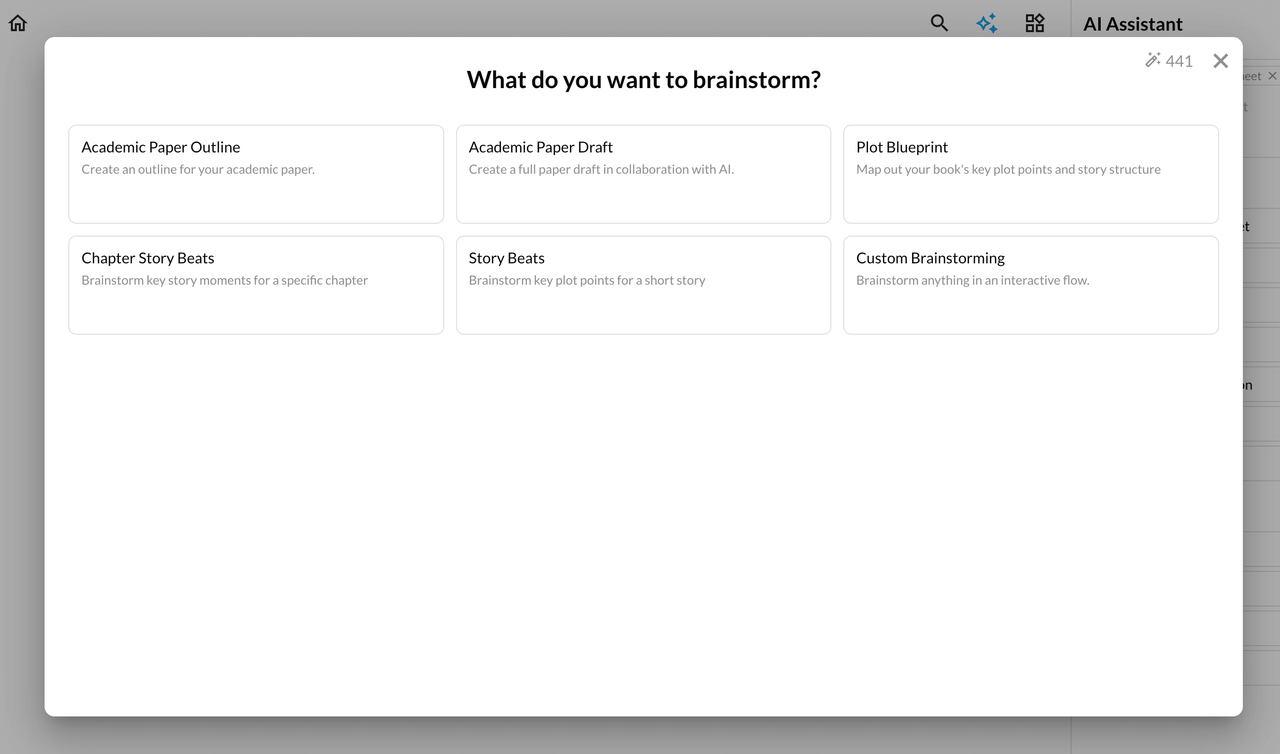Open search with the magnifying glass icon
Viewport: 1280px width, 754px height.
939,23
